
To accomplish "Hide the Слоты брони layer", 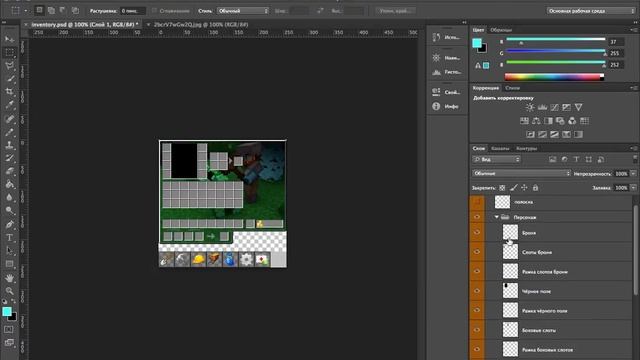I will tap(477, 252).
